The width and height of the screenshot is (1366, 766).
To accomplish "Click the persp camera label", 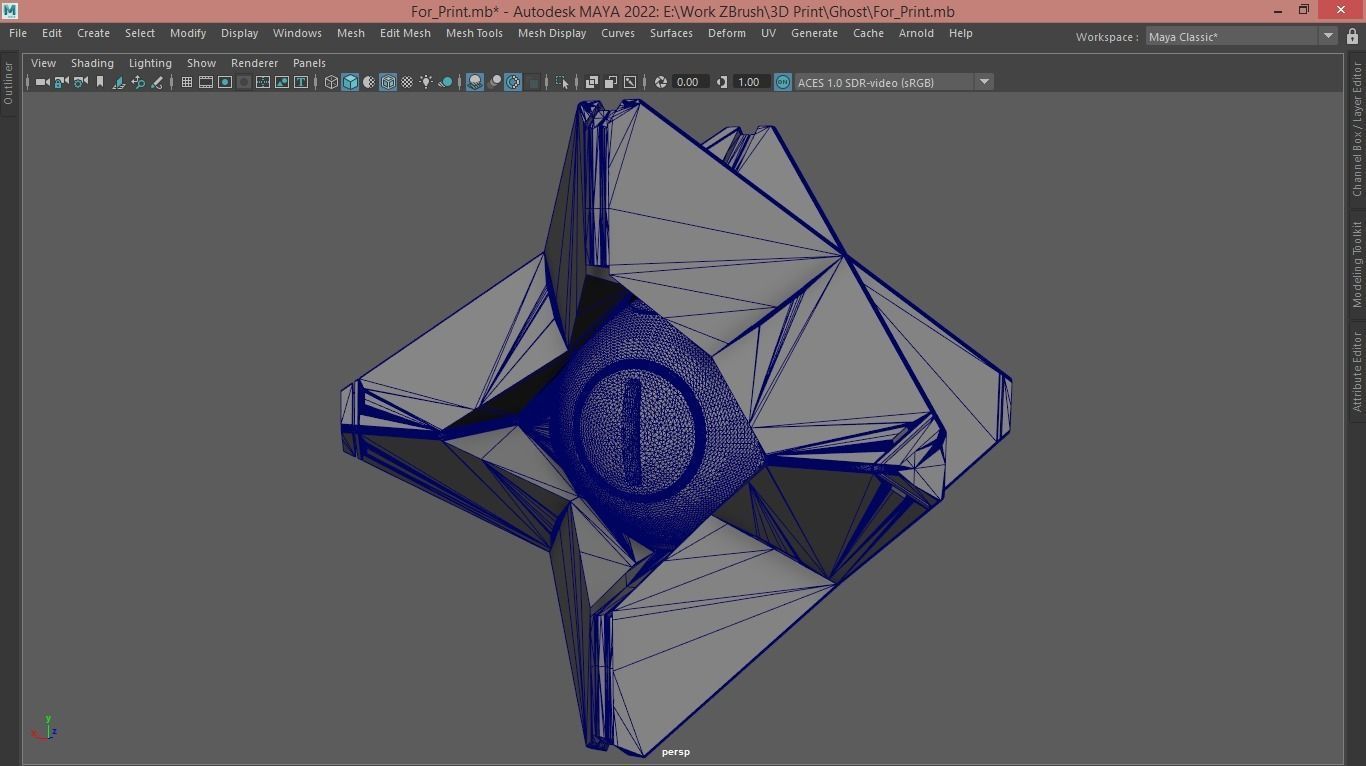I will tap(676, 752).
